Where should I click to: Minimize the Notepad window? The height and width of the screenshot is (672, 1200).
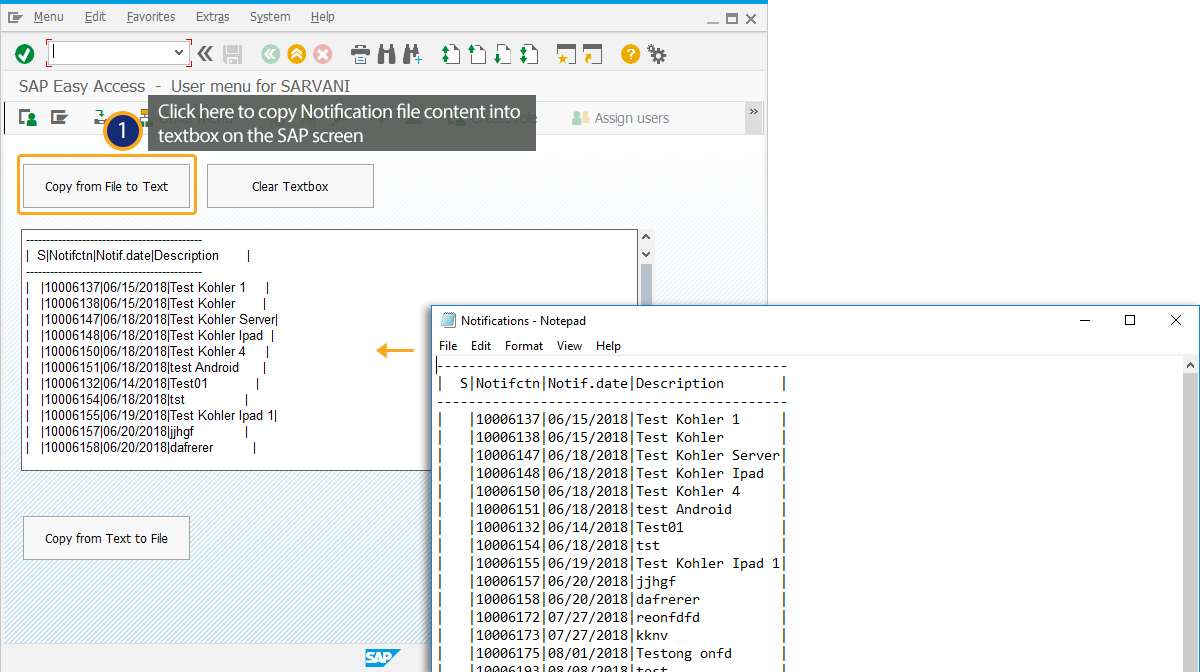pyautogui.click(x=1084, y=320)
